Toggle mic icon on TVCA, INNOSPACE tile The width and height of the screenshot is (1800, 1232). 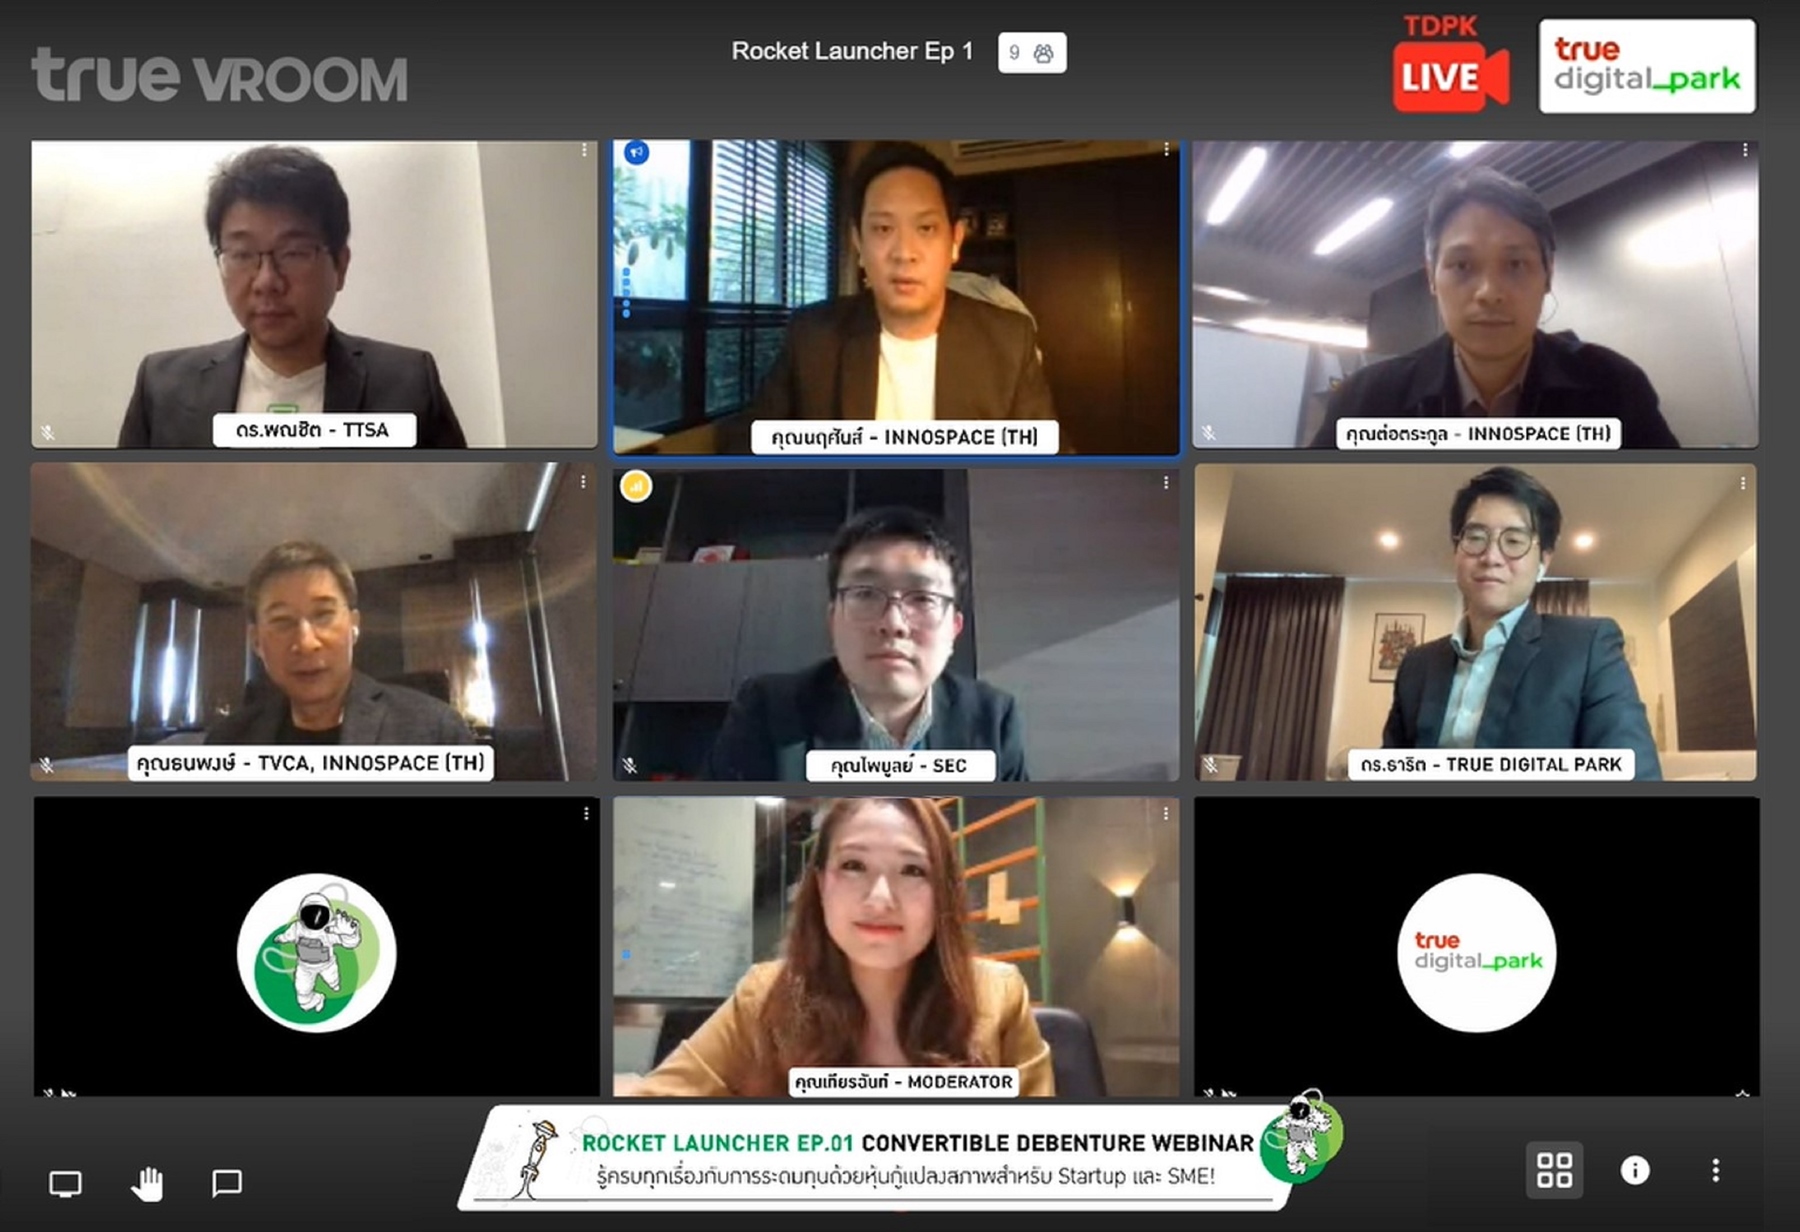(x=47, y=766)
